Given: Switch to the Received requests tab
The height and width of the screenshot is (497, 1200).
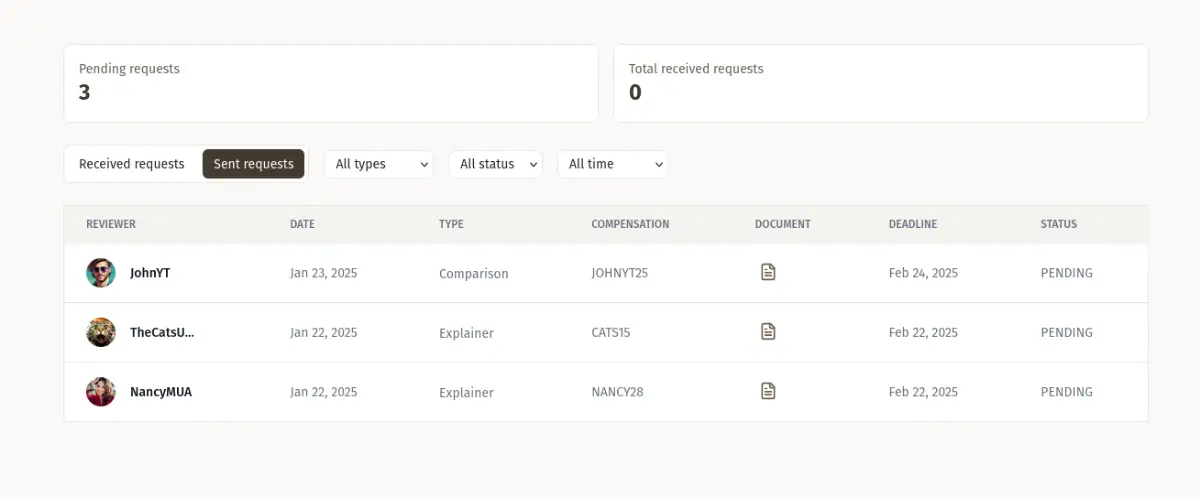Looking at the screenshot, I should pos(132,164).
